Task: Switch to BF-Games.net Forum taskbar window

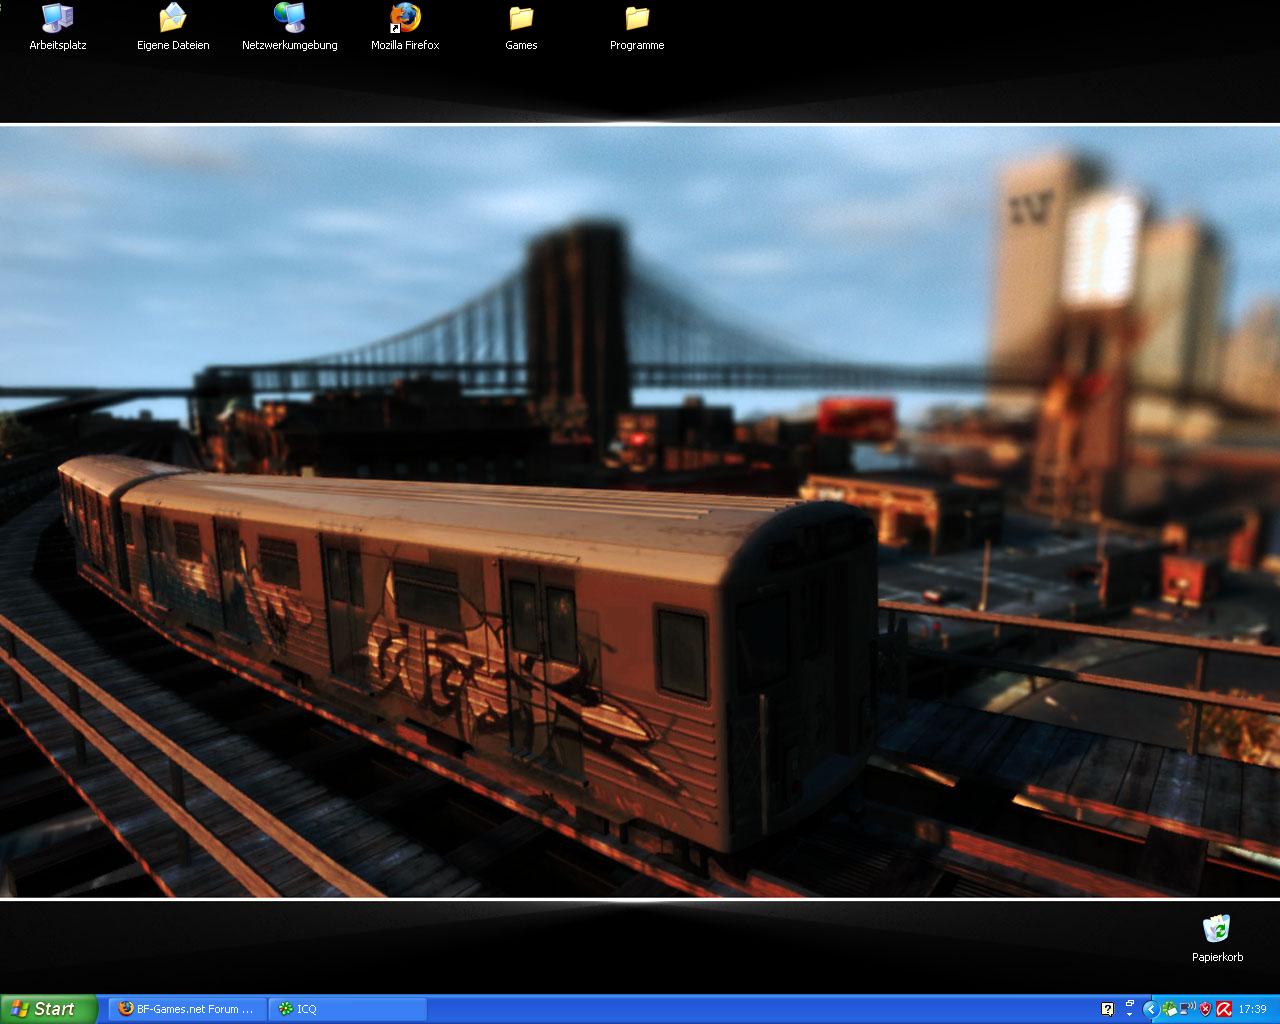Action: [x=188, y=1009]
